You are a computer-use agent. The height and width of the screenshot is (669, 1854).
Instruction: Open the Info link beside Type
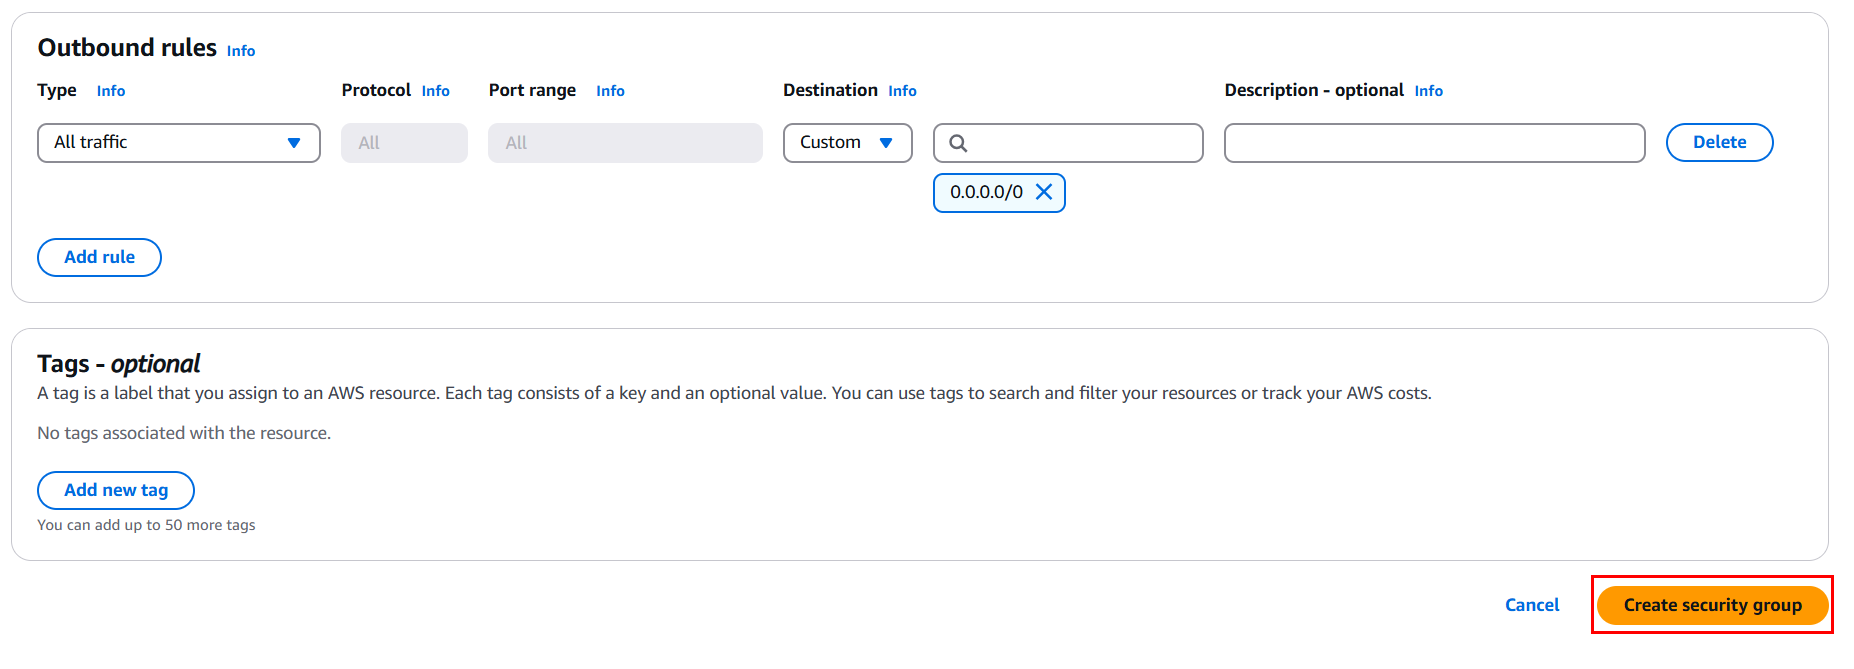point(111,91)
